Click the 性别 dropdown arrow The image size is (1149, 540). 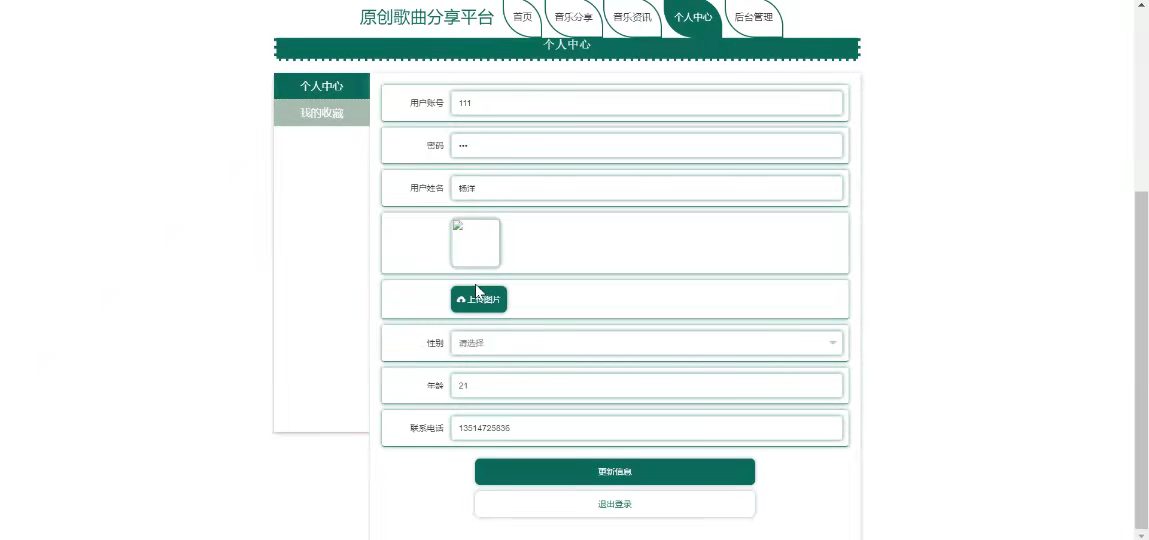[x=832, y=343]
